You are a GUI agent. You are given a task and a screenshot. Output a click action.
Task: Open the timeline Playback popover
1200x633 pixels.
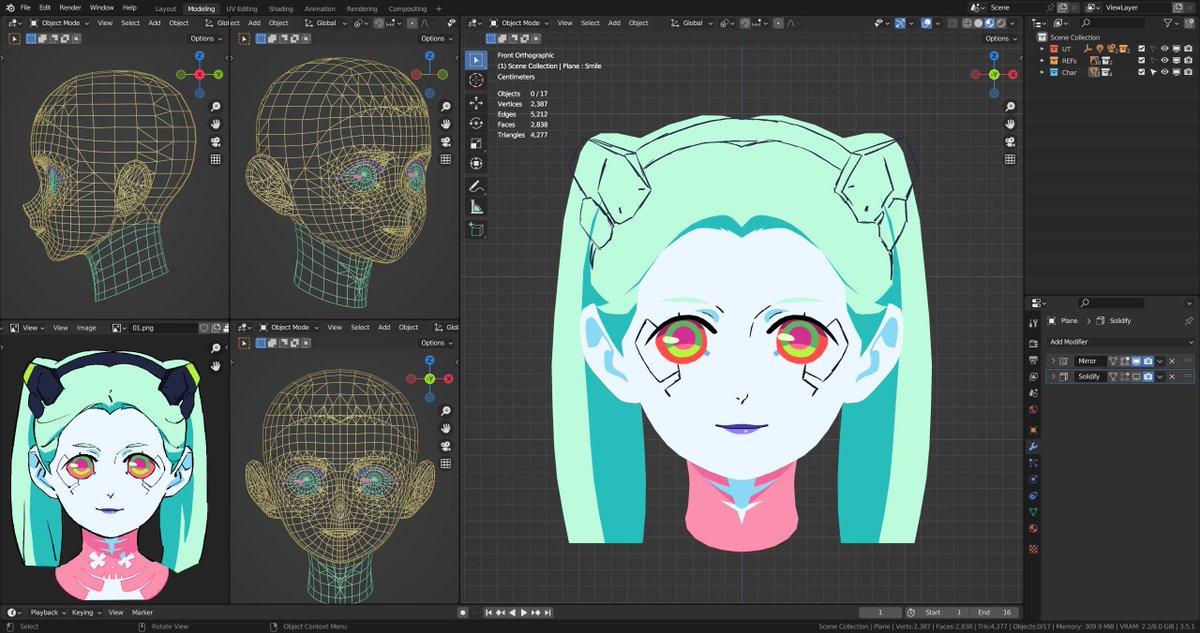pos(46,612)
